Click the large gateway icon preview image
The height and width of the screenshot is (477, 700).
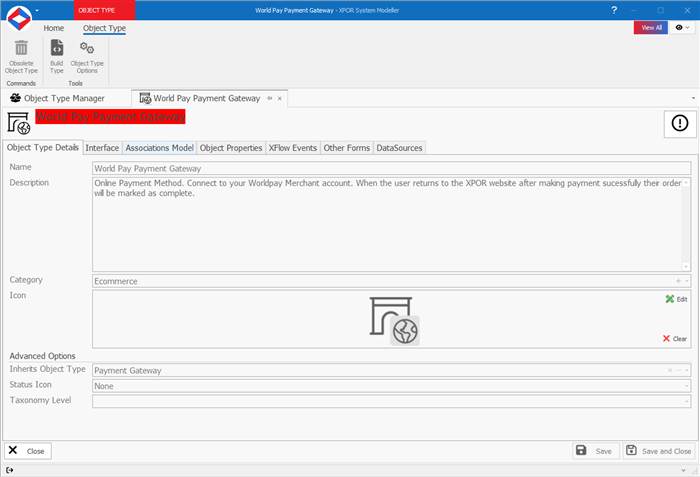pos(394,321)
